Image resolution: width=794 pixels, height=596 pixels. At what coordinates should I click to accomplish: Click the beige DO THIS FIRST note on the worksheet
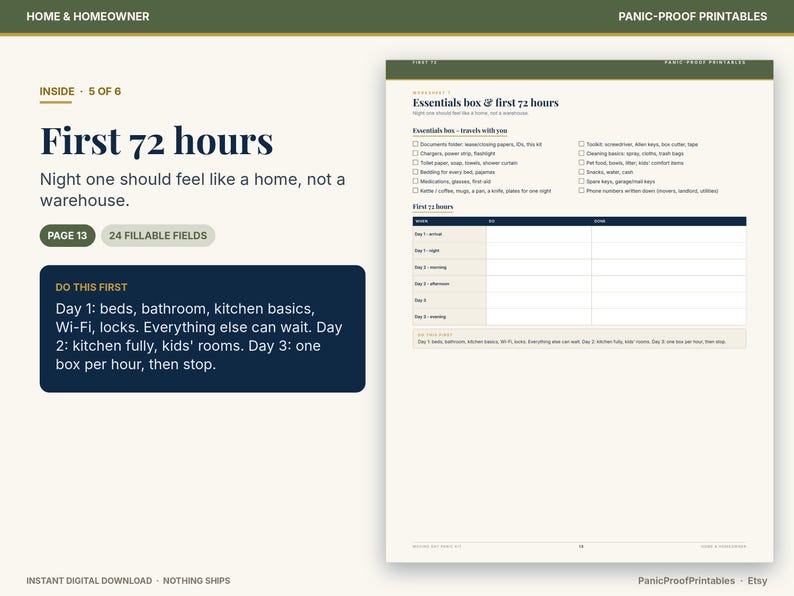pos(579,339)
